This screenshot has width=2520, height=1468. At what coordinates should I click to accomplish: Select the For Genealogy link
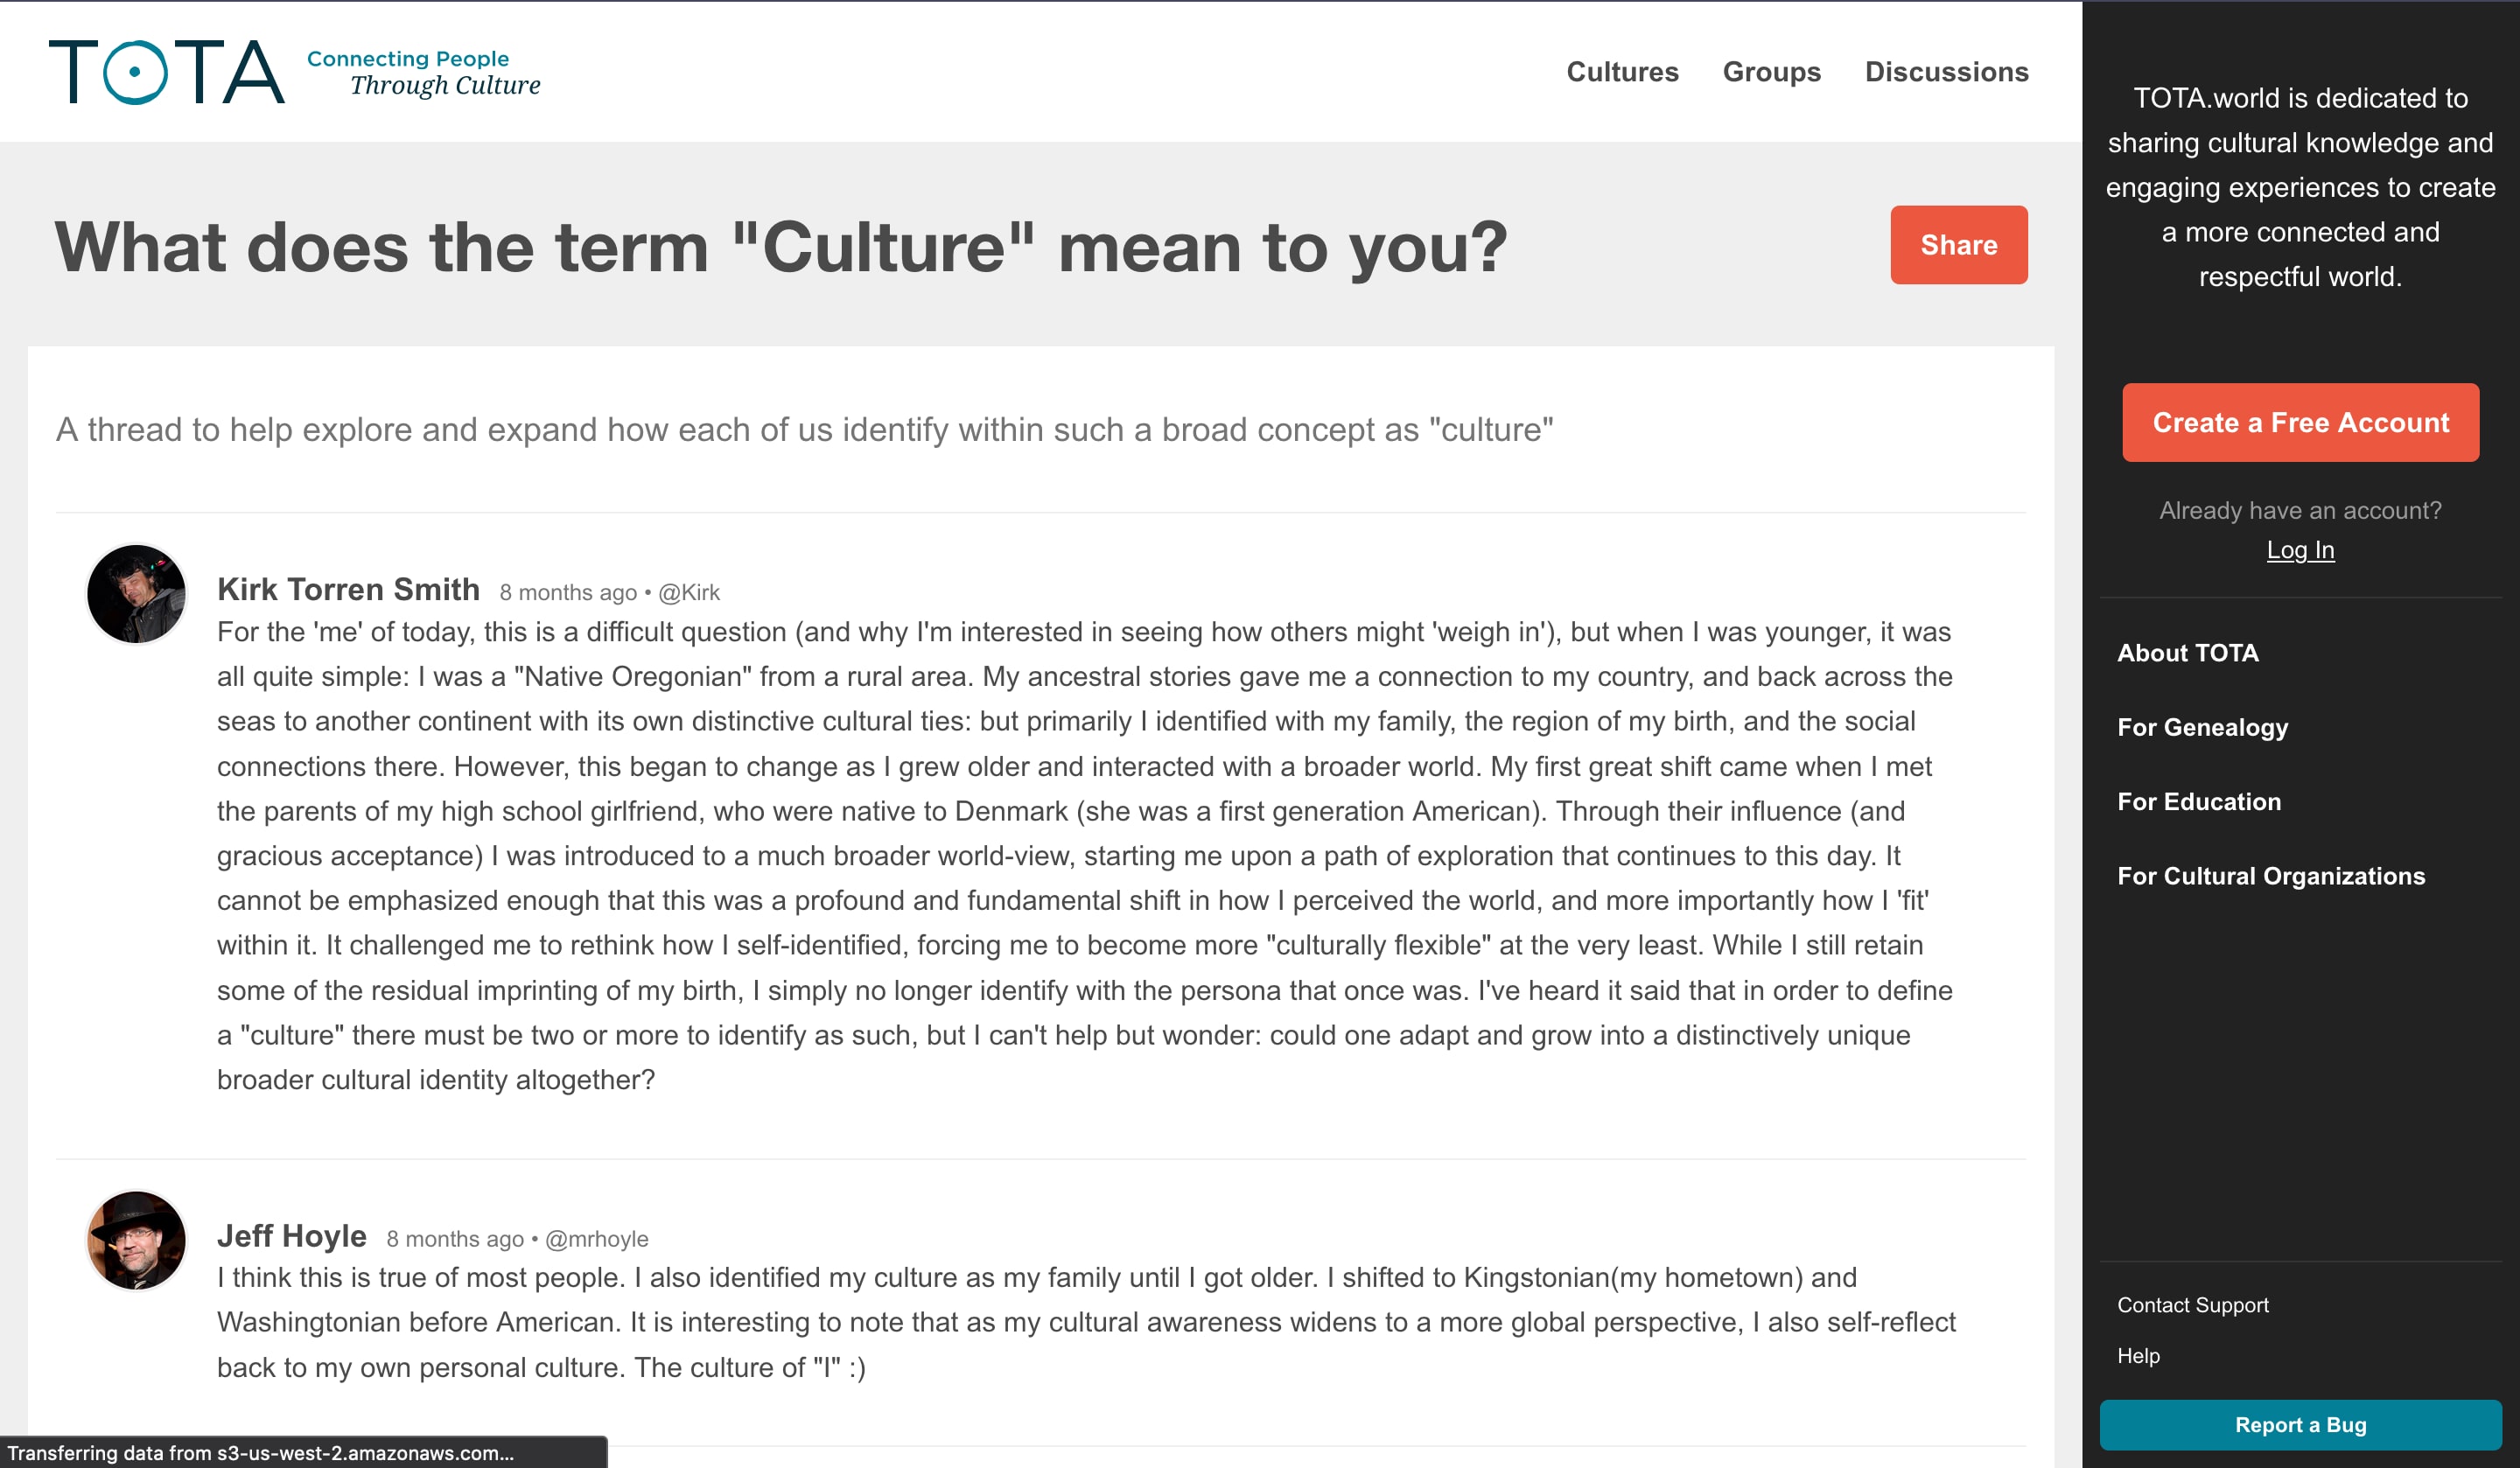click(x=2202, y=727)
